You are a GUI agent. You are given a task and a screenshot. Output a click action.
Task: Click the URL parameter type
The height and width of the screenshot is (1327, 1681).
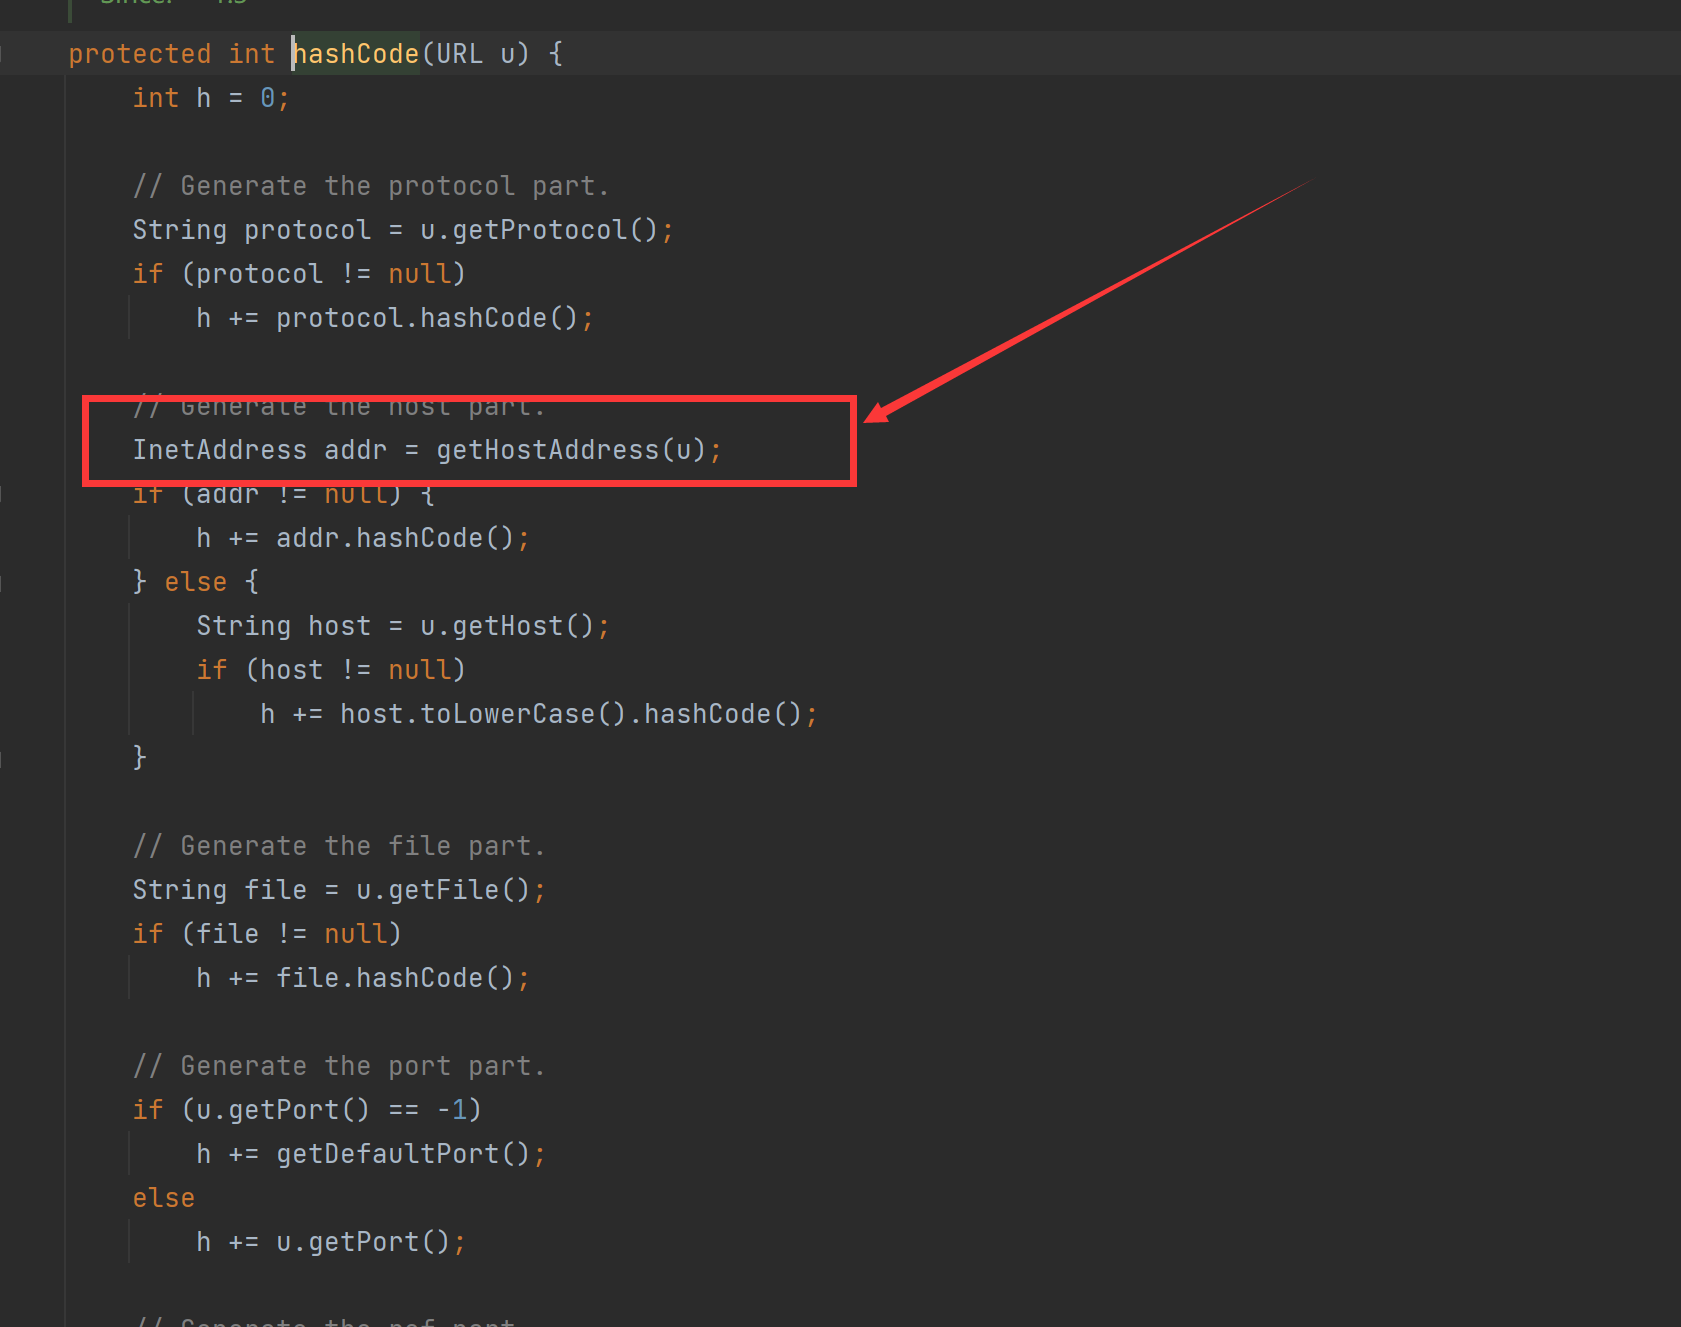click(x=459, y=54)
